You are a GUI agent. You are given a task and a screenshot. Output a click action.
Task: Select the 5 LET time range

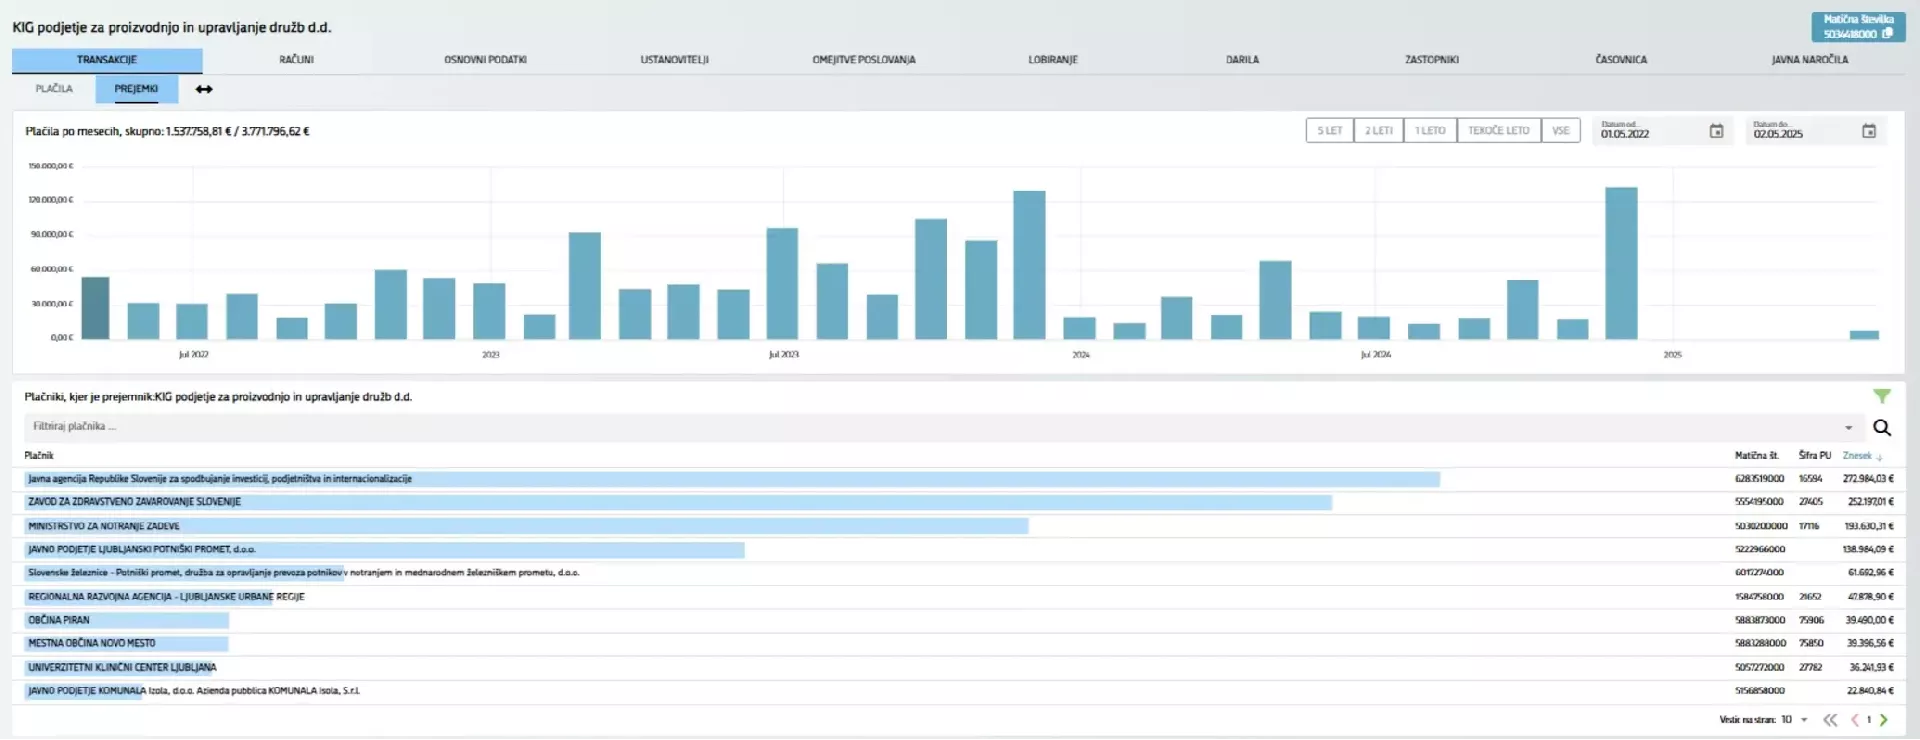tap(1329, 131)
